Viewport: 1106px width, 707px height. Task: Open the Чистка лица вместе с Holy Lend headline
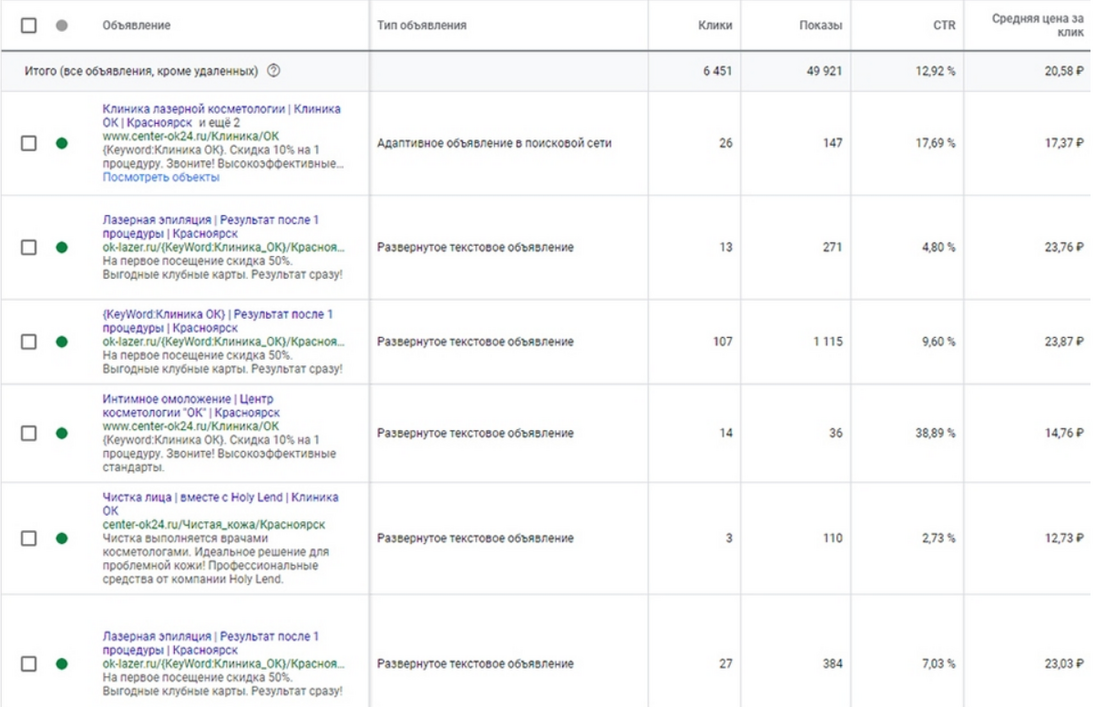[x=220, y=504]
